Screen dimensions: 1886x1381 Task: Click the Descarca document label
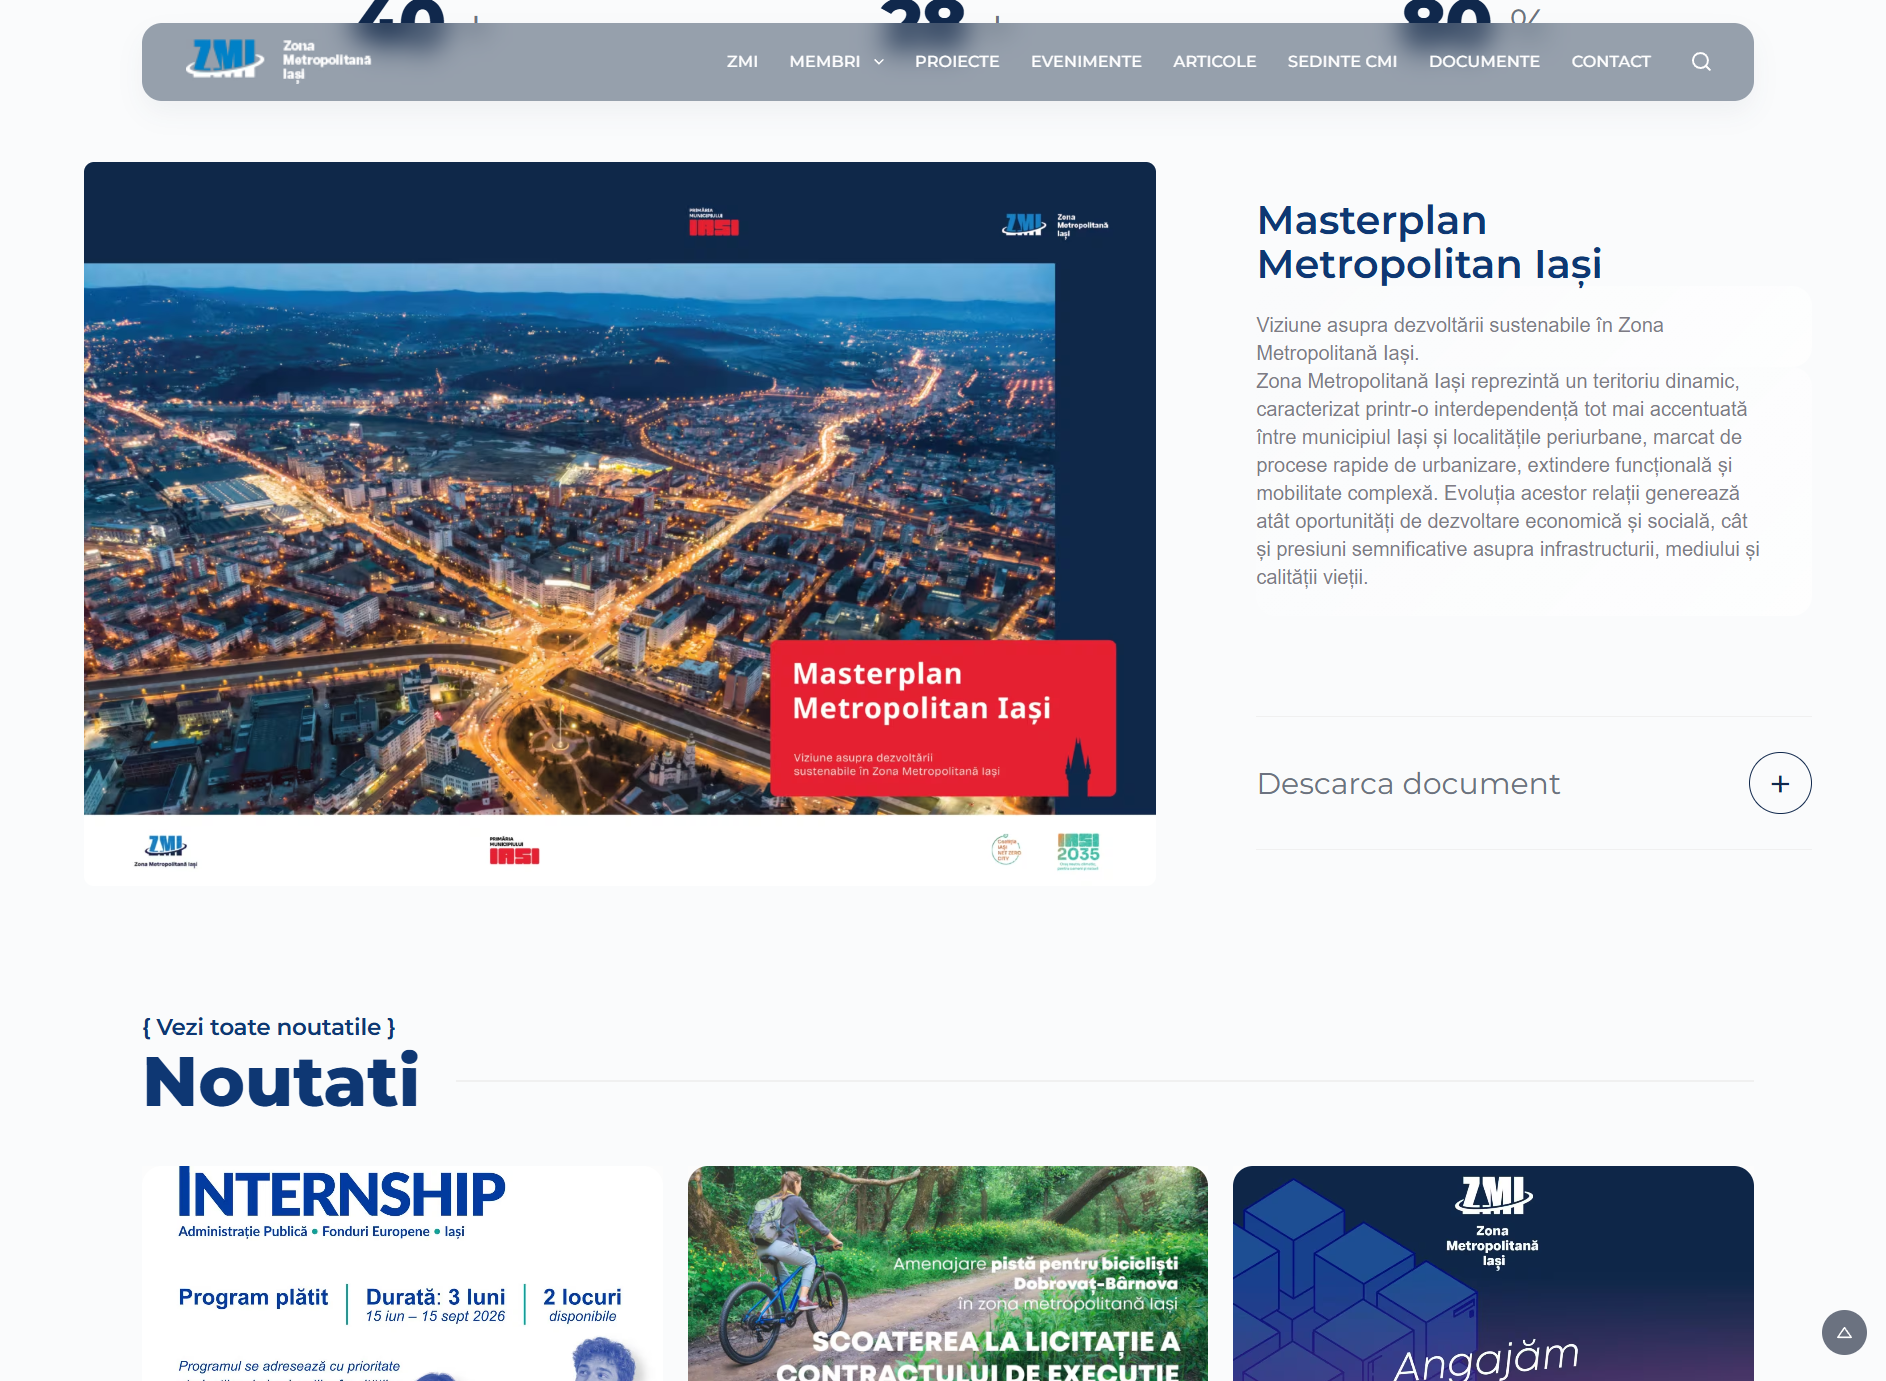pos(1408,783)
